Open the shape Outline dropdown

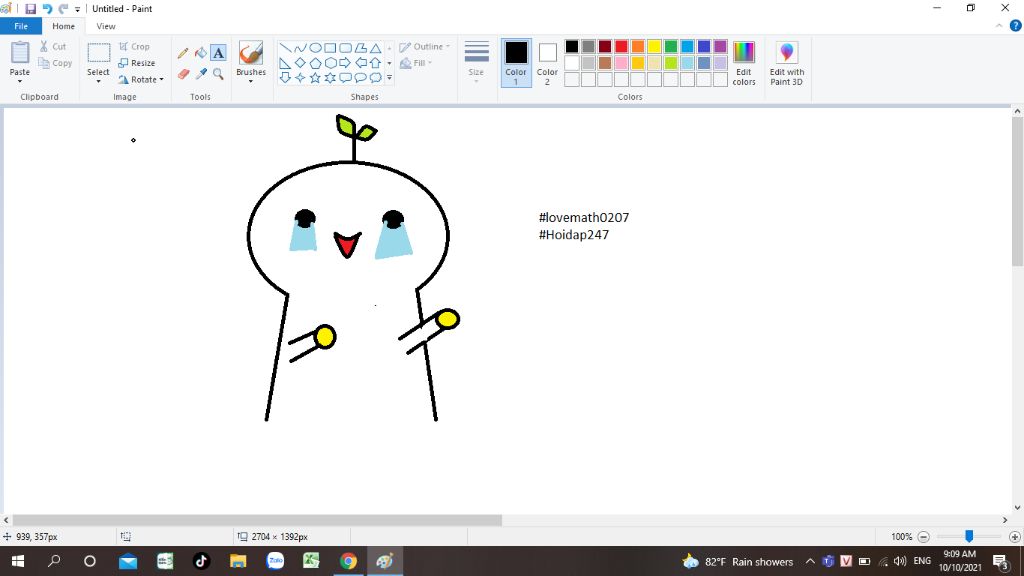pos(424,46)
